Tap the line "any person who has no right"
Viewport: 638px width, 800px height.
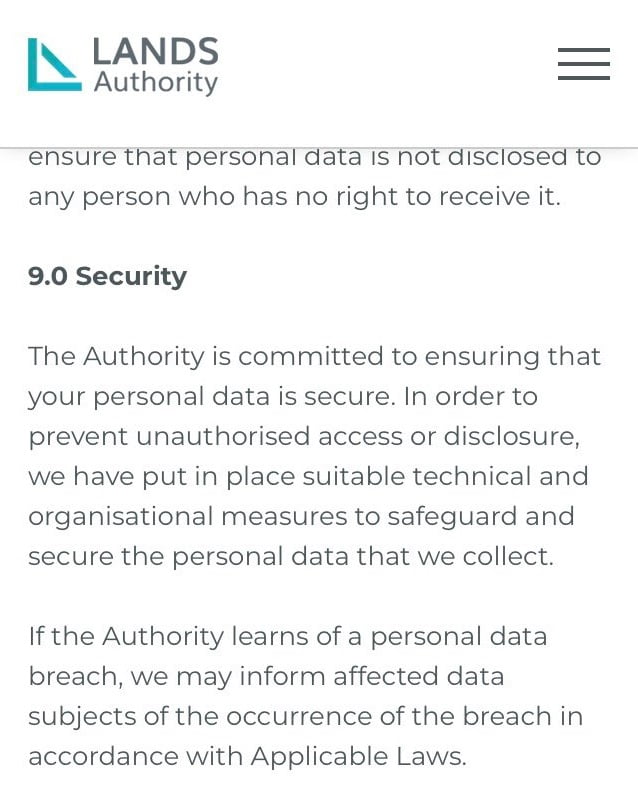pyautogui.click(x=294, y=197)
